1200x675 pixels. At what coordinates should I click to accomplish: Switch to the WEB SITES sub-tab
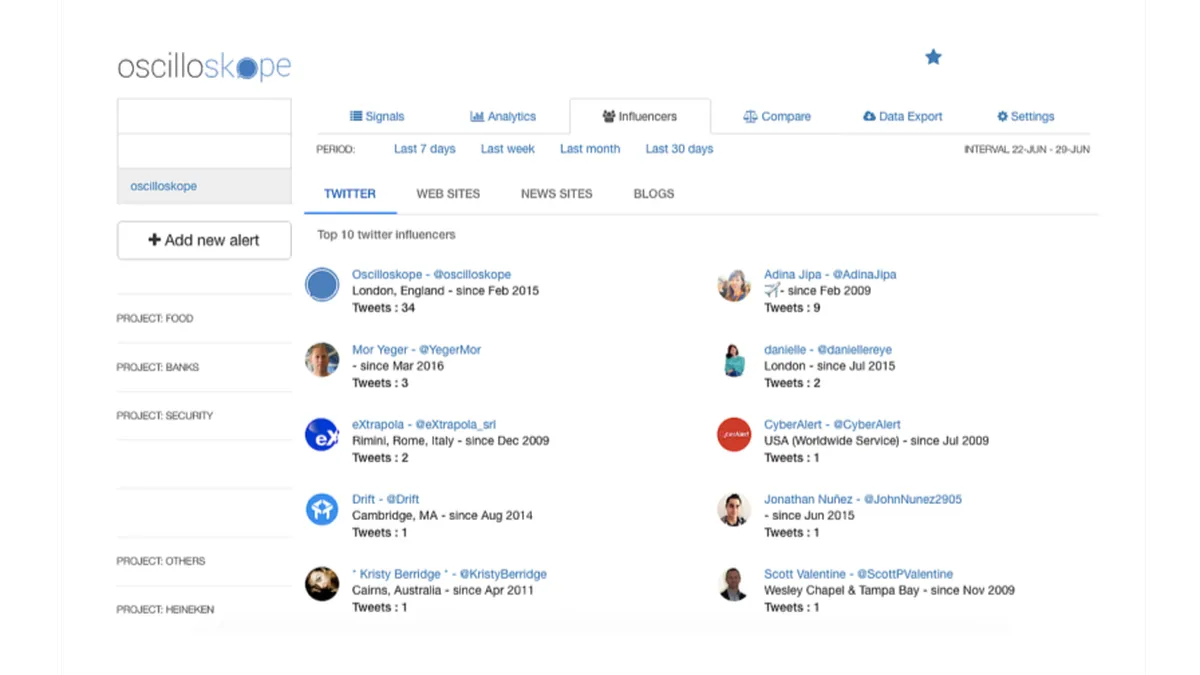pos(448,194)
